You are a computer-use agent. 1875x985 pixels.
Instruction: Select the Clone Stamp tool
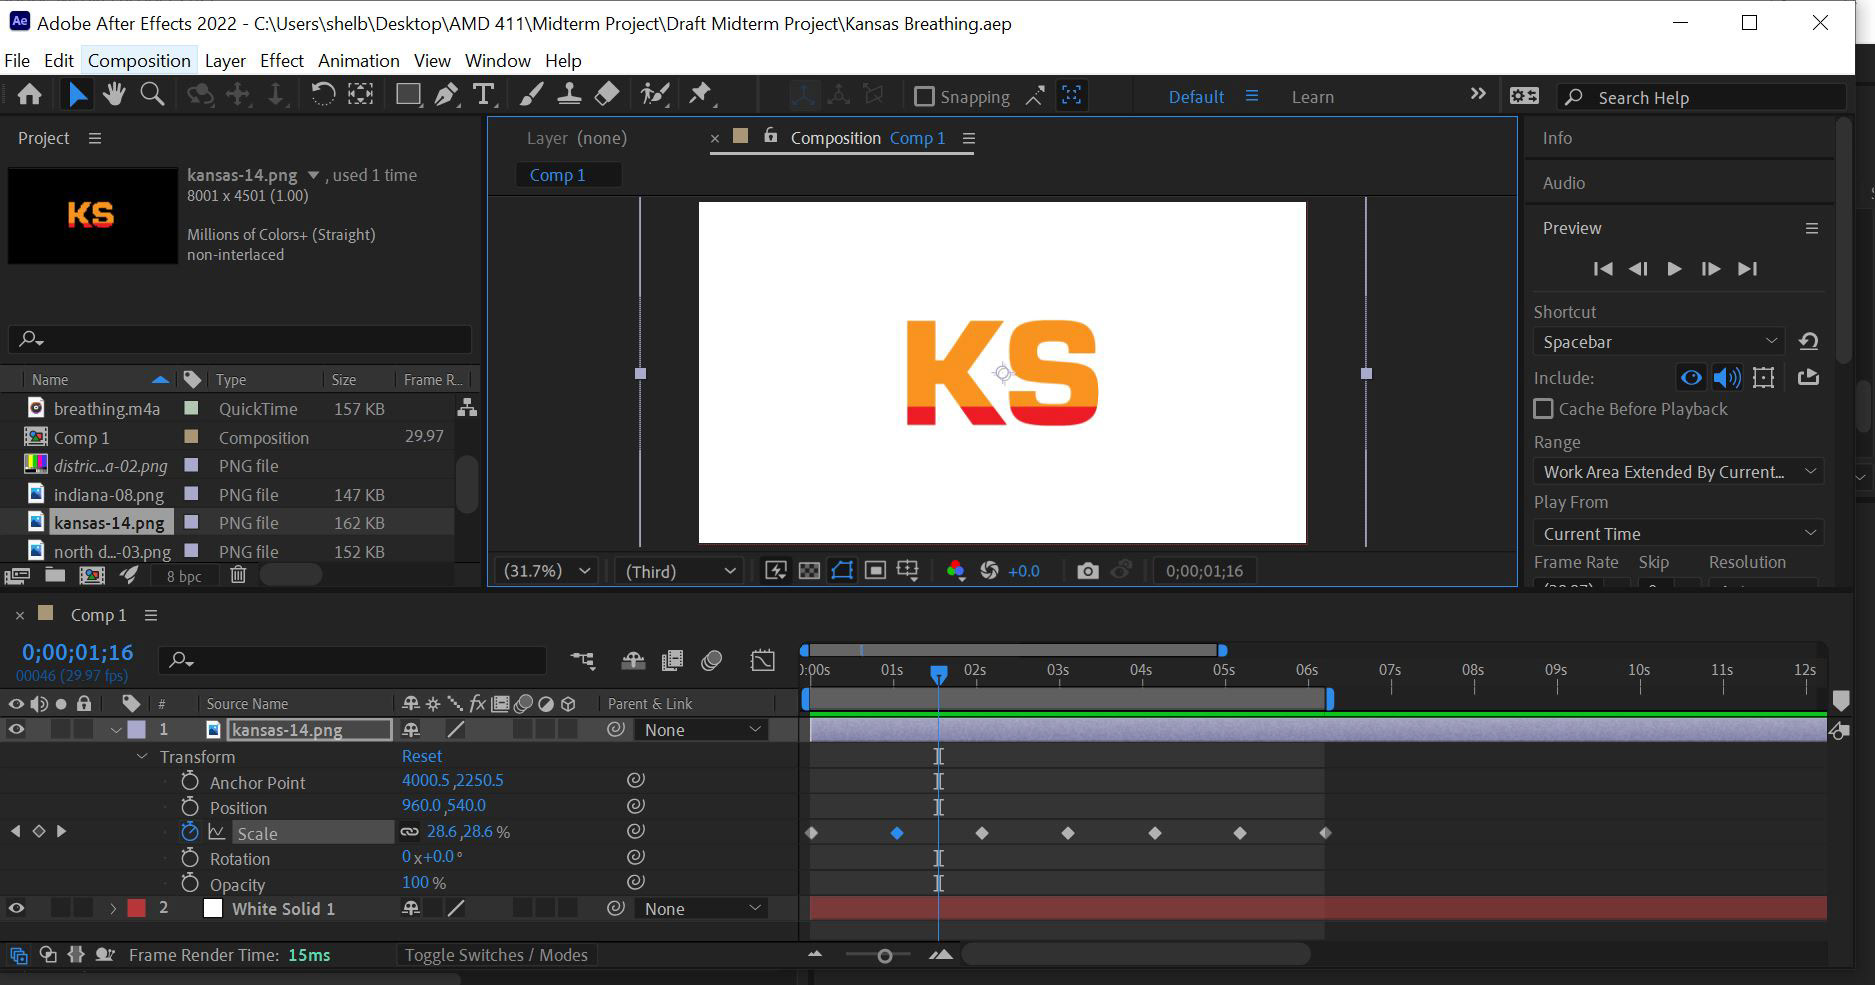[x=569, y=95]
